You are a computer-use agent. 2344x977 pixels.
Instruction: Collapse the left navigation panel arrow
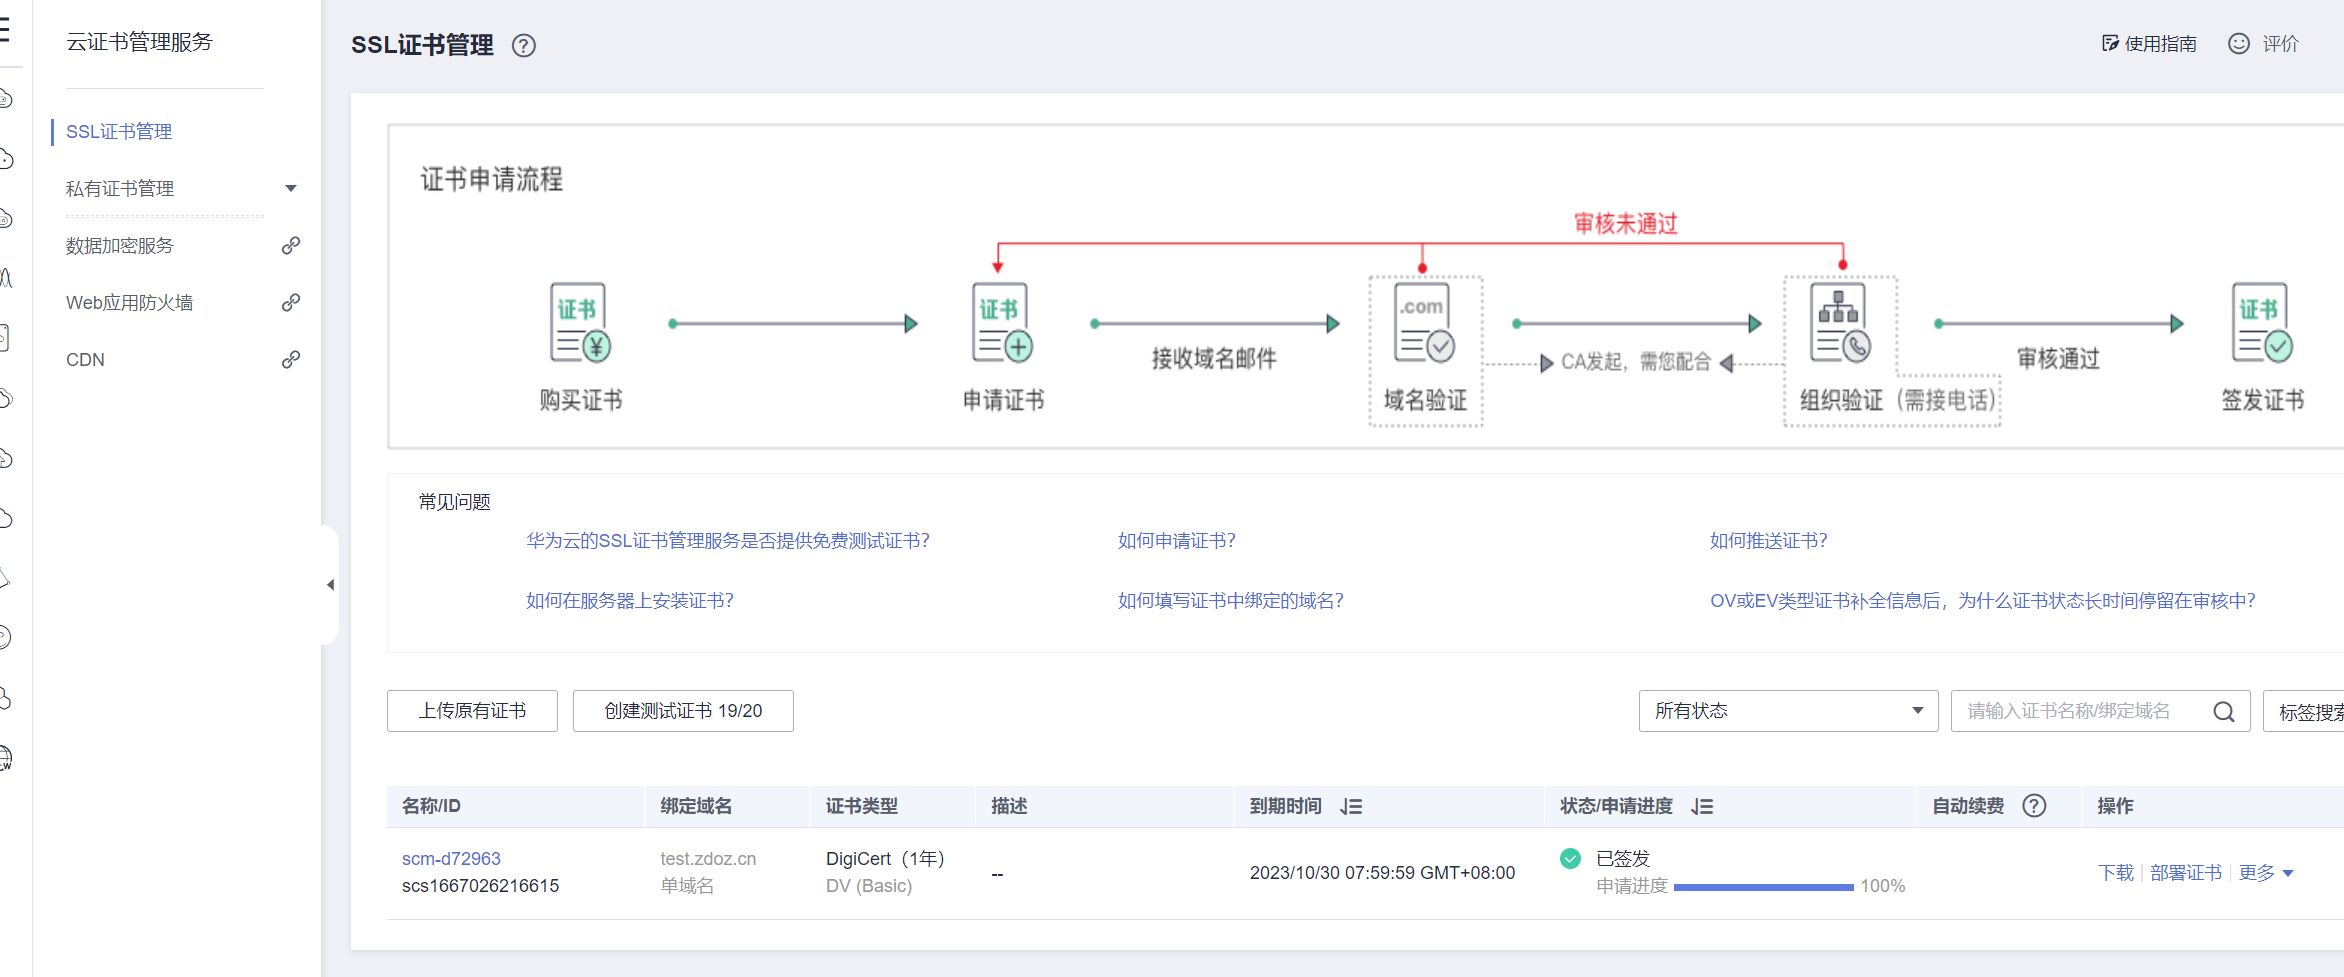[330, 585]
